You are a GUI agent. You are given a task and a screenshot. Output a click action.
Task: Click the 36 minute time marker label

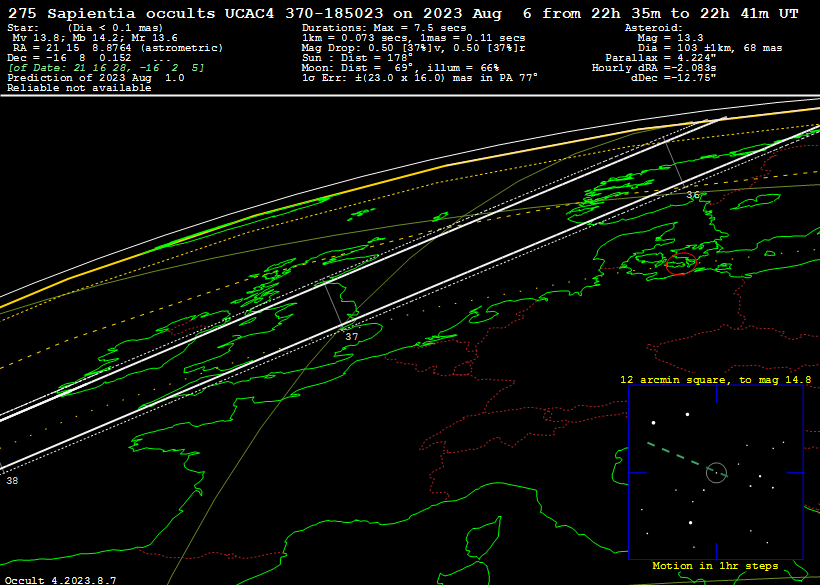[693, 195]
